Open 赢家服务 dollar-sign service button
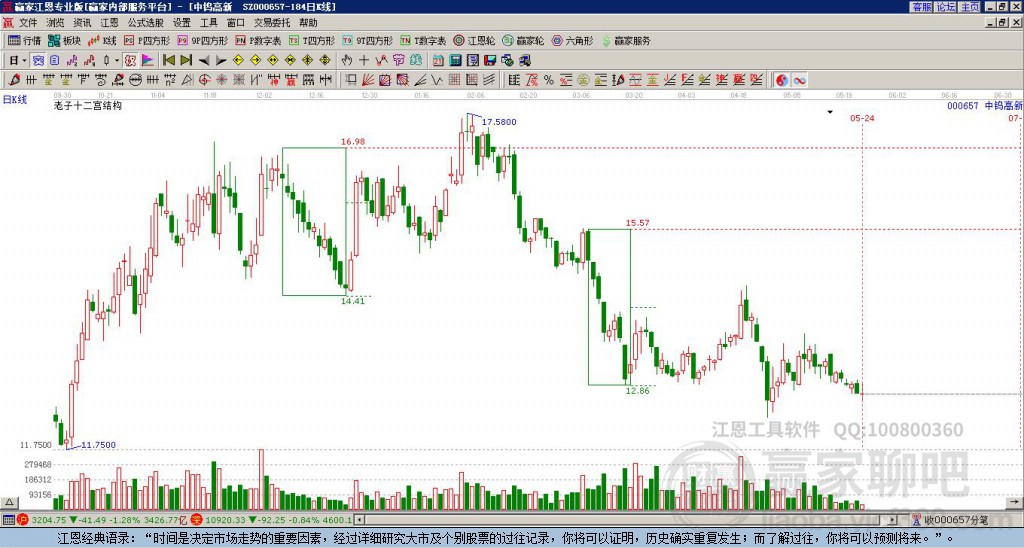 626,40
